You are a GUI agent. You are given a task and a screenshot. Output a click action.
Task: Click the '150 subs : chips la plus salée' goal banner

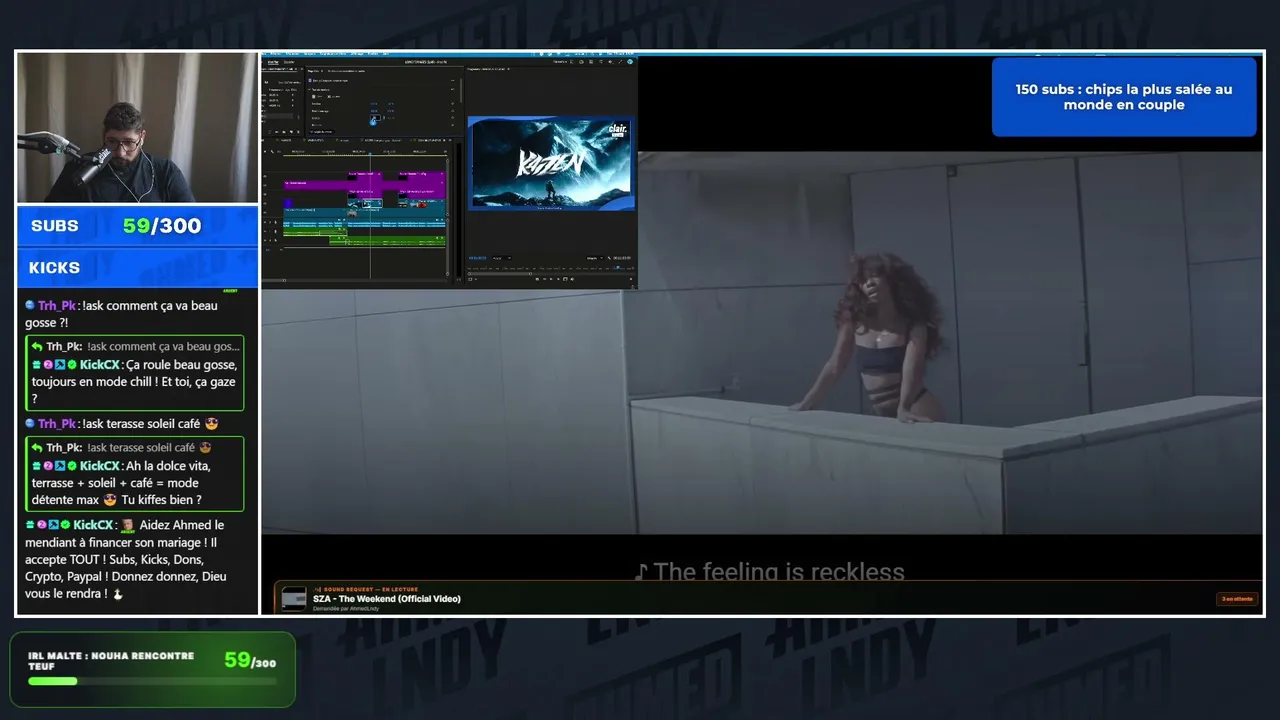coord(1124,97)
